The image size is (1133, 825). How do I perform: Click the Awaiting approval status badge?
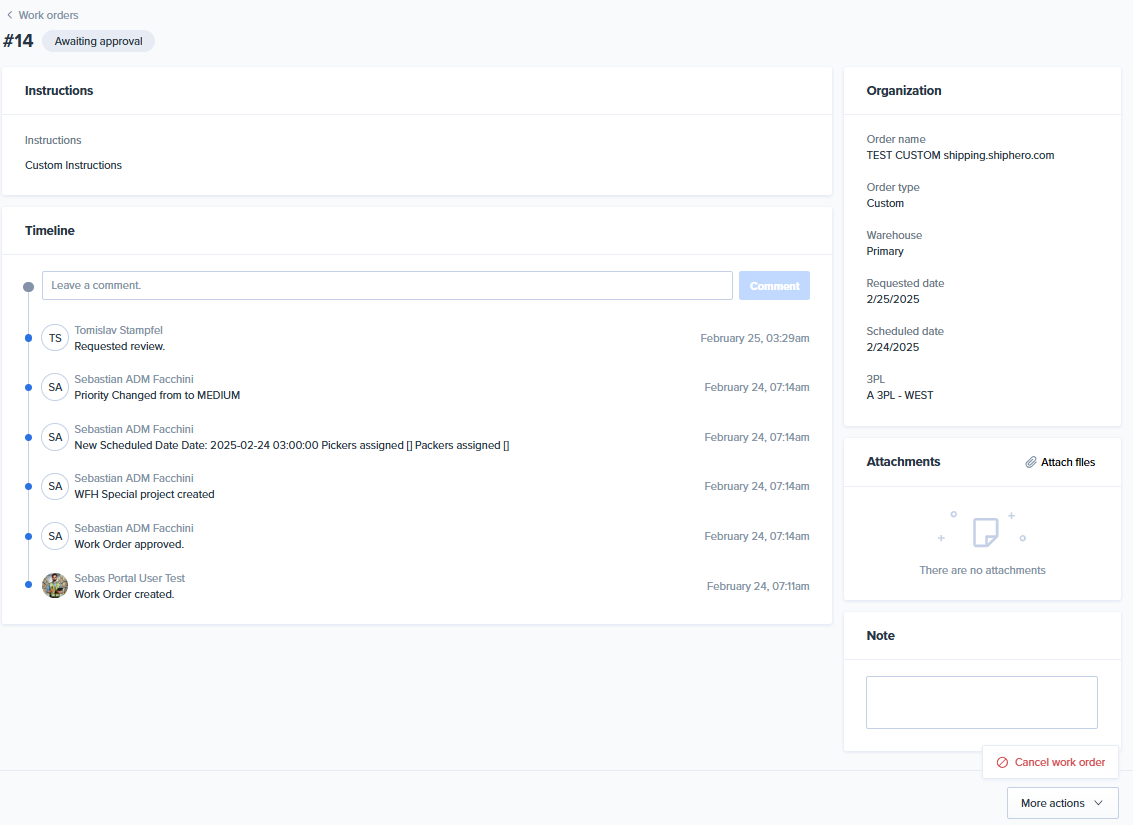(x=98, y=41)
